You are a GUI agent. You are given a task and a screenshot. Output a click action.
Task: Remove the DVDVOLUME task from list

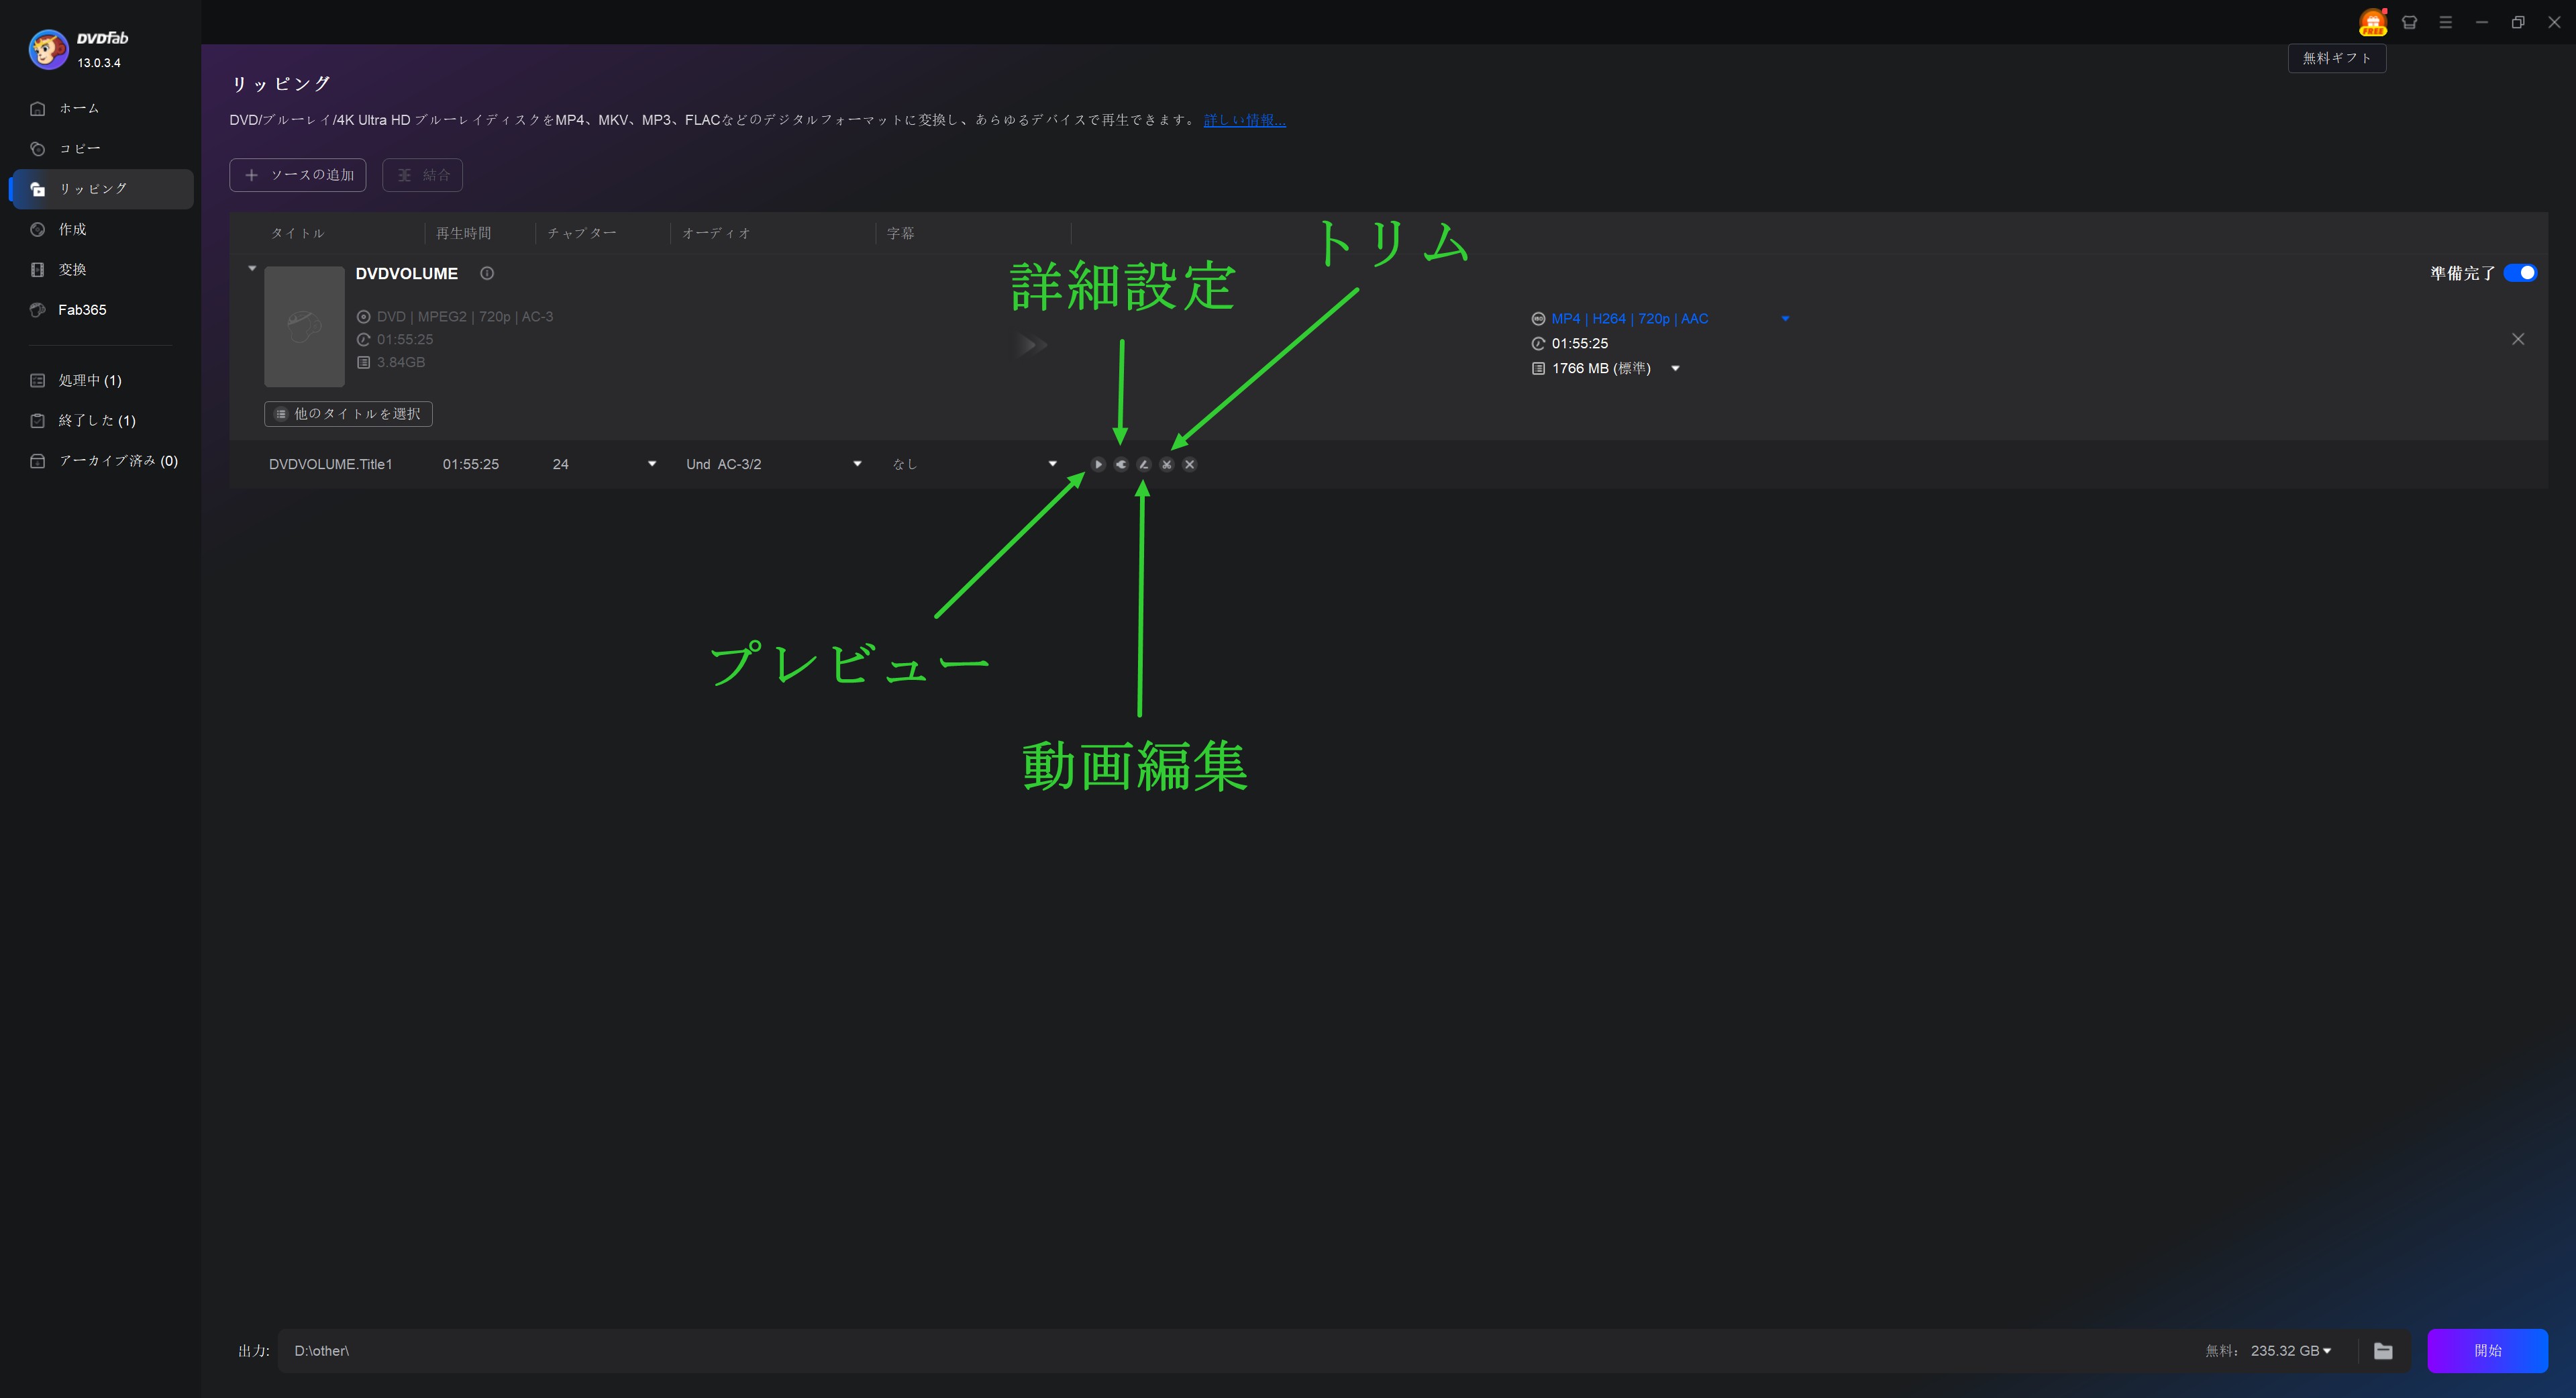[2518, 339]
